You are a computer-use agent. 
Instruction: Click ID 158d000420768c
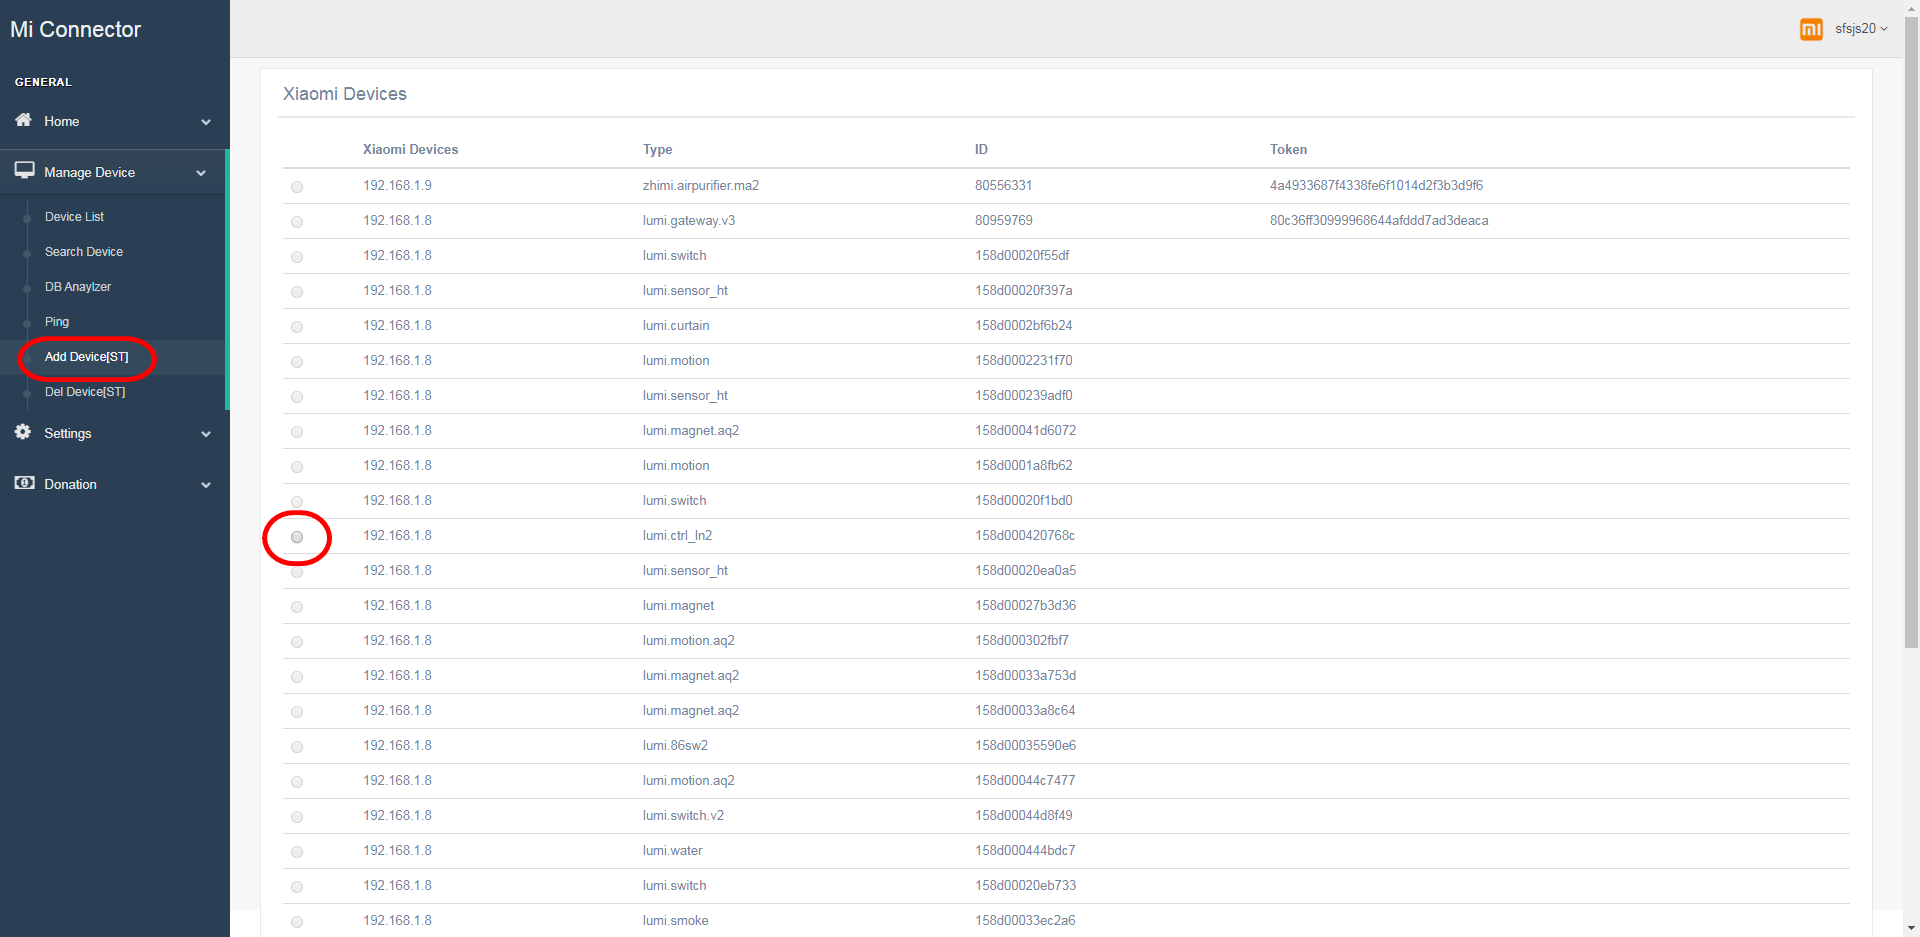click(1025, 536)
